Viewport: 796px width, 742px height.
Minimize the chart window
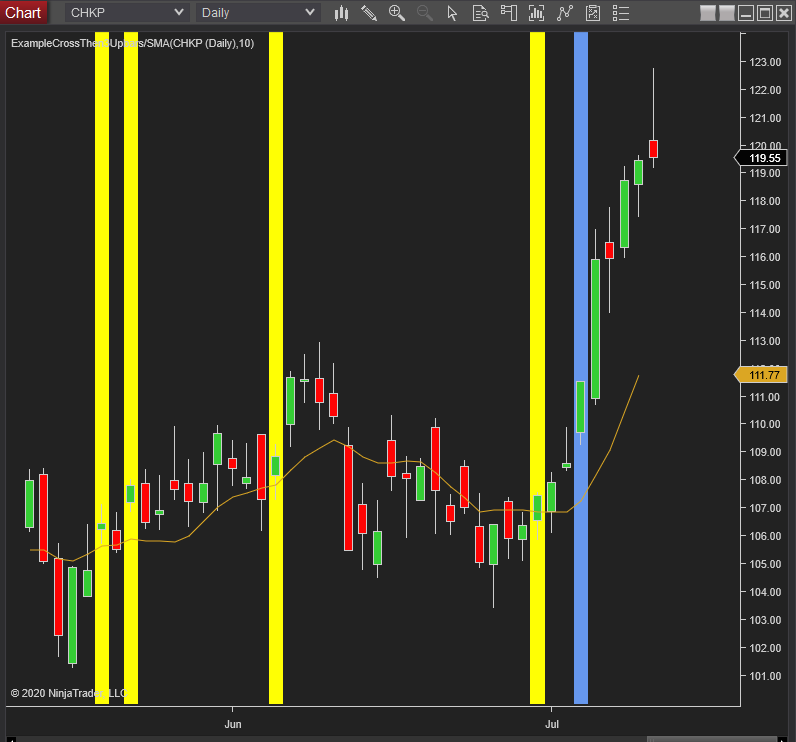746,13
